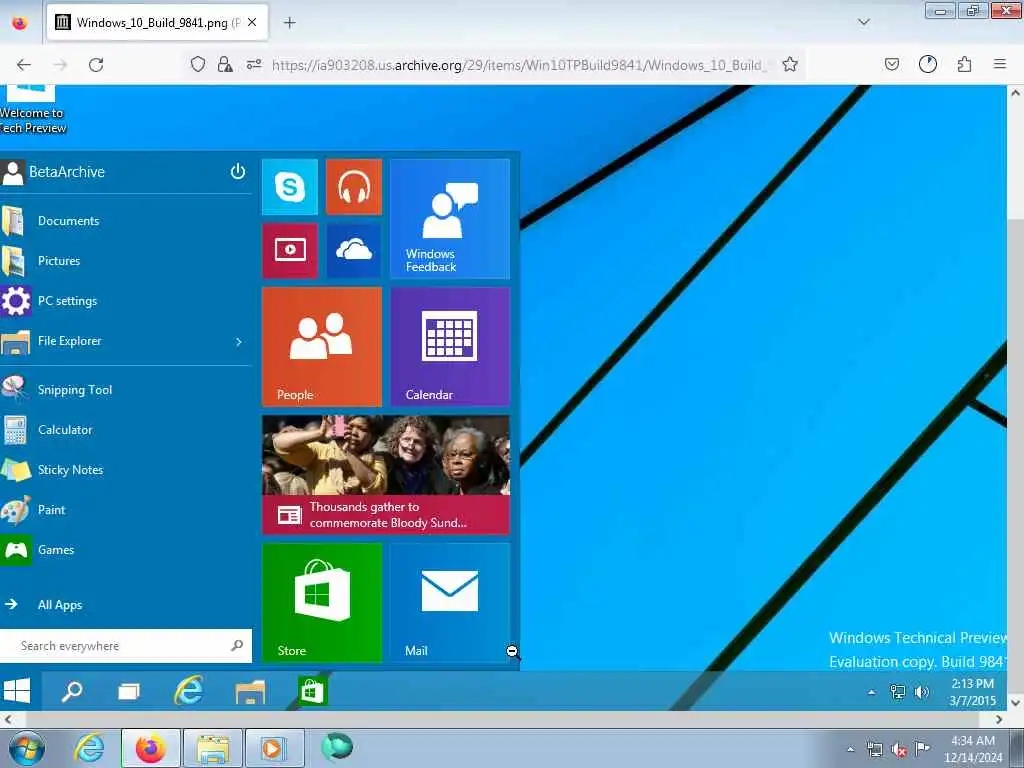
Task: Open Welcome to Tech Preview desktop shortcut
Action: 33,110
